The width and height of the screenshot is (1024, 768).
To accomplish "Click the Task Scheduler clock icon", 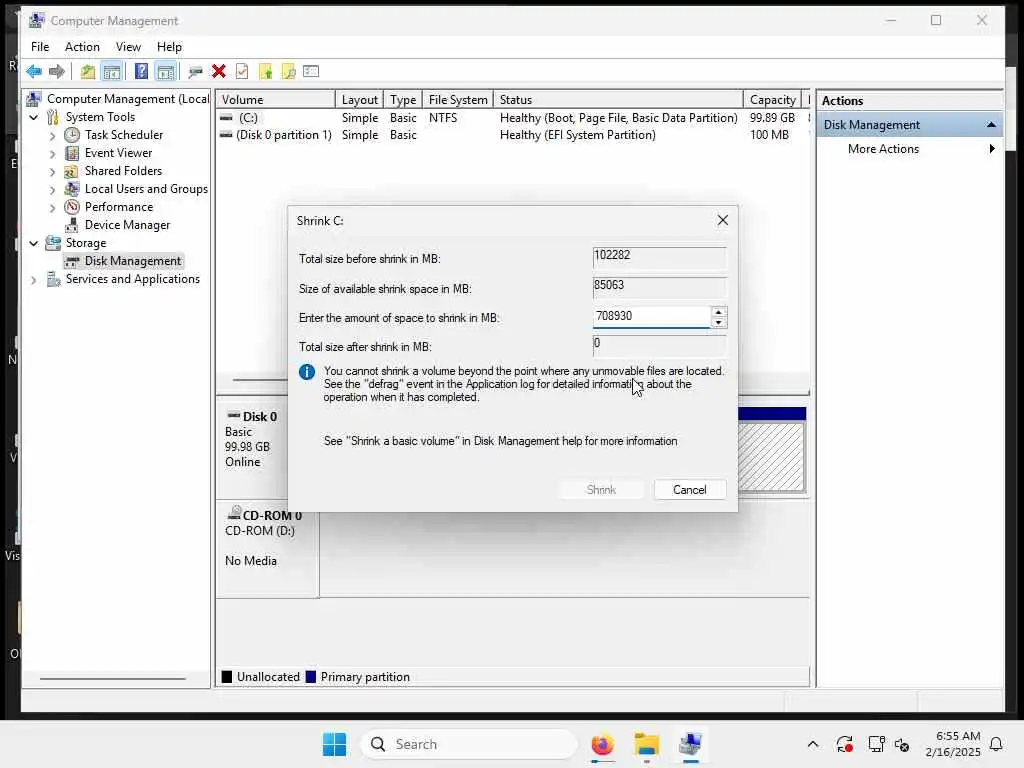I will click(x=72, y=135).
